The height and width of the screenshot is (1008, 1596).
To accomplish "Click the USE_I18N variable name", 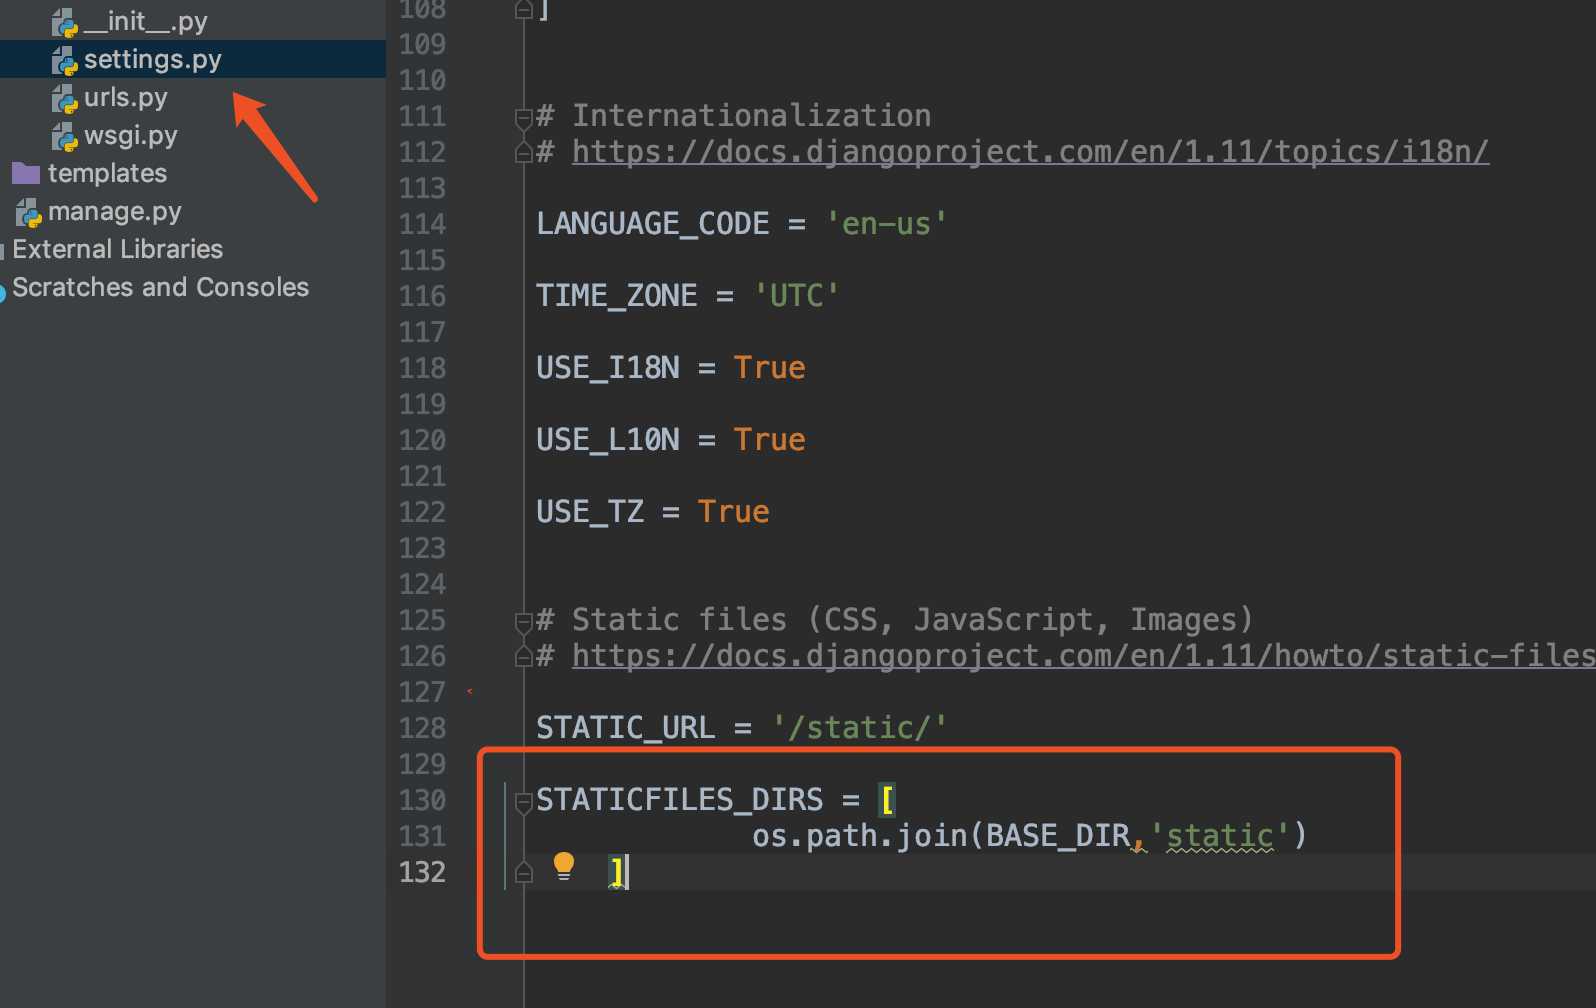I will [608, 368].
